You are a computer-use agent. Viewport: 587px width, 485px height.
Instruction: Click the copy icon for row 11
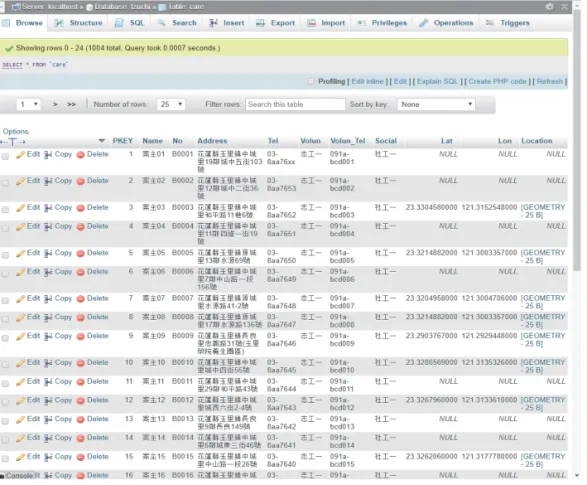(x=48, y=382)
